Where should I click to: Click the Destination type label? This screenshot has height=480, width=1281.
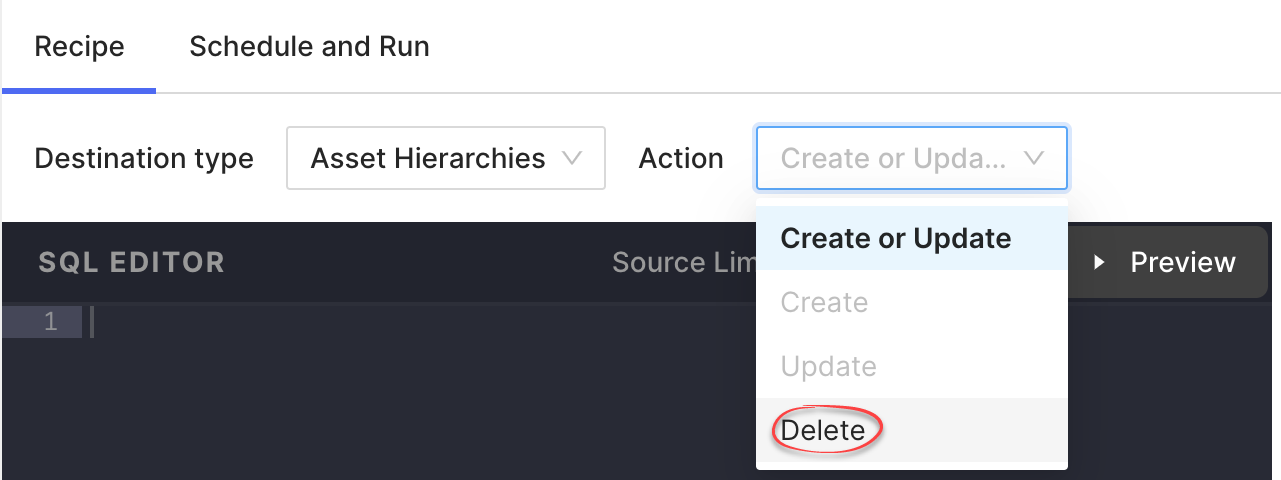coord(144,158)
